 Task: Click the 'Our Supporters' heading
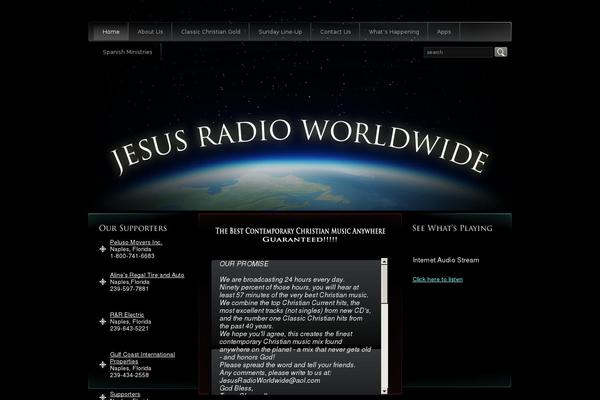133,228
